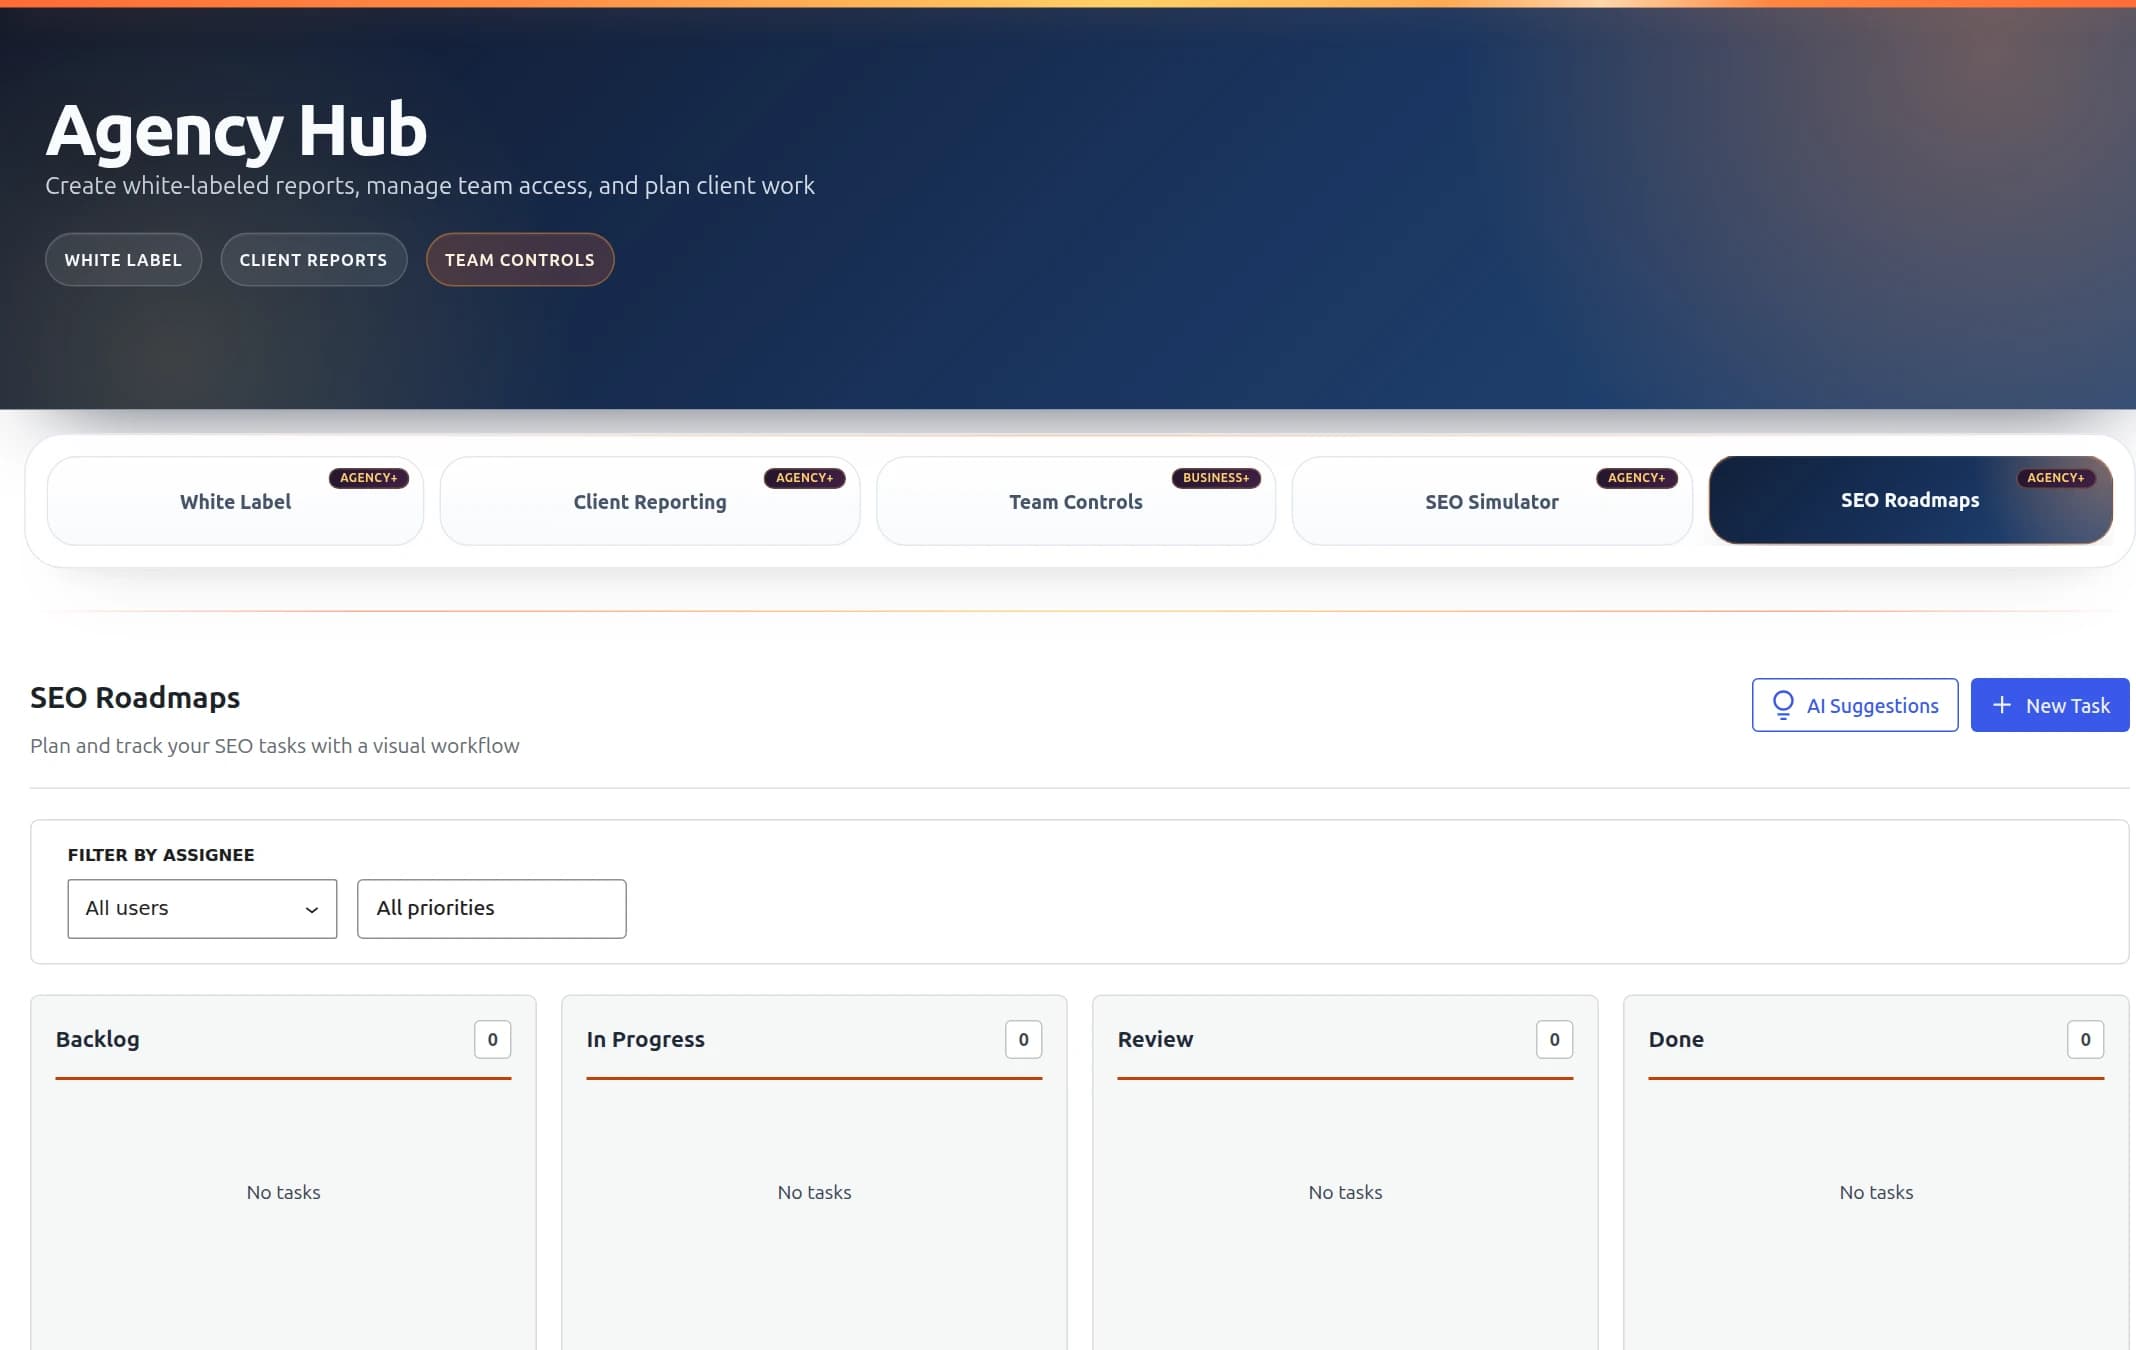Click the CLIENT REPORTS pill button
The image size is (2136, 1350).
coord(313,260)
